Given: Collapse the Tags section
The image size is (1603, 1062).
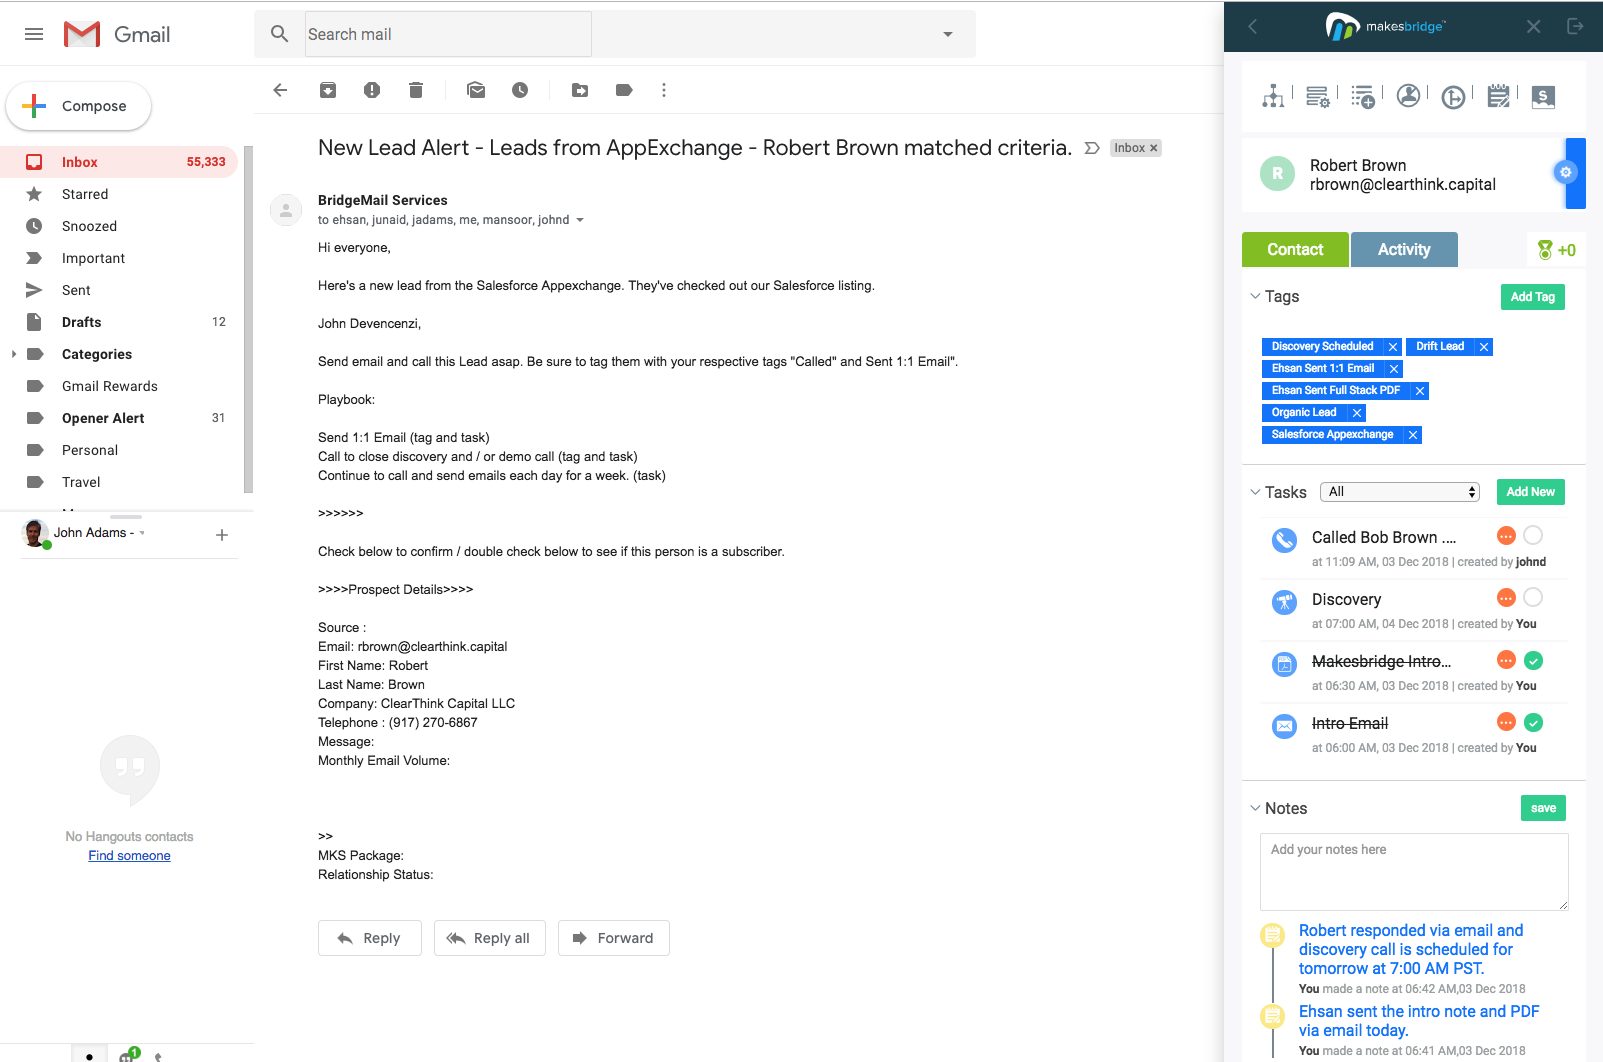Looking at the screenshot, I should pos(1255,296).
